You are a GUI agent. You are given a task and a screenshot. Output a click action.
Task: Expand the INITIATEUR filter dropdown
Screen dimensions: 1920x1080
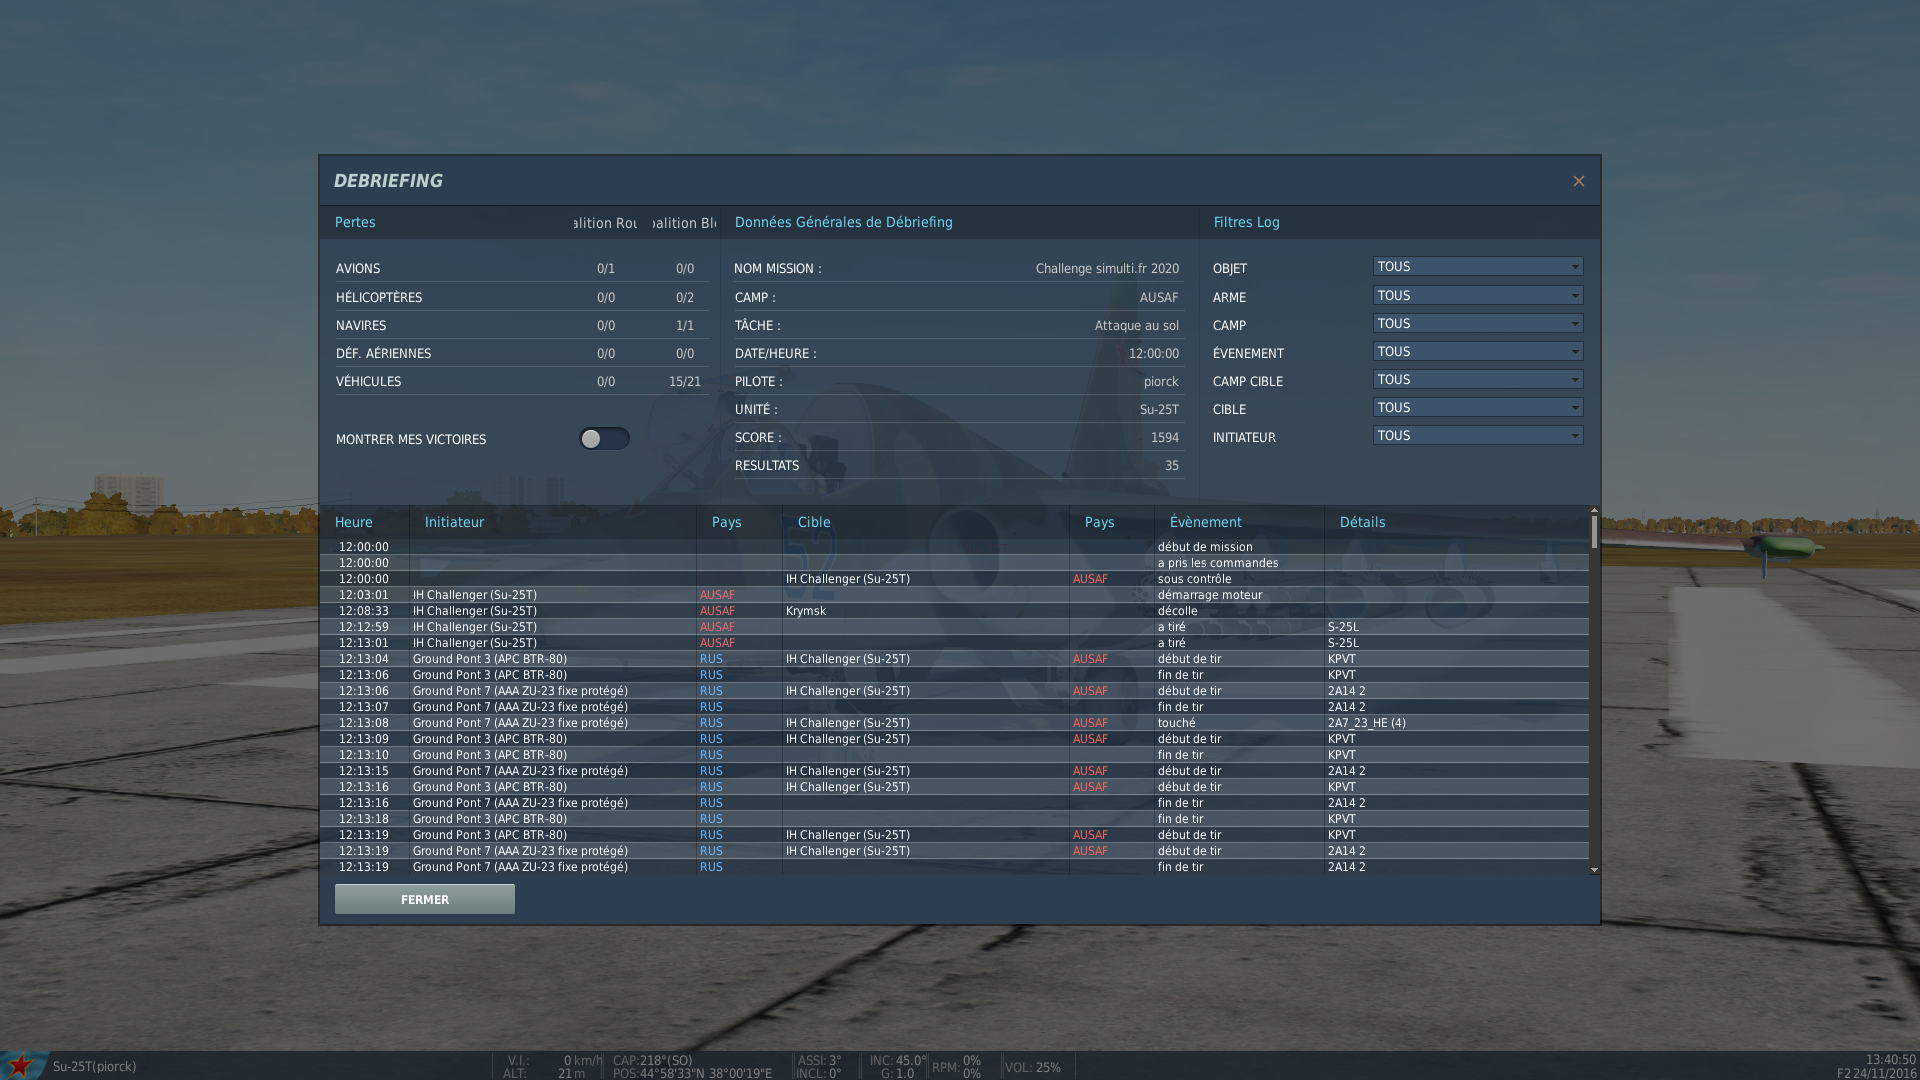[x=1574, y=436]
